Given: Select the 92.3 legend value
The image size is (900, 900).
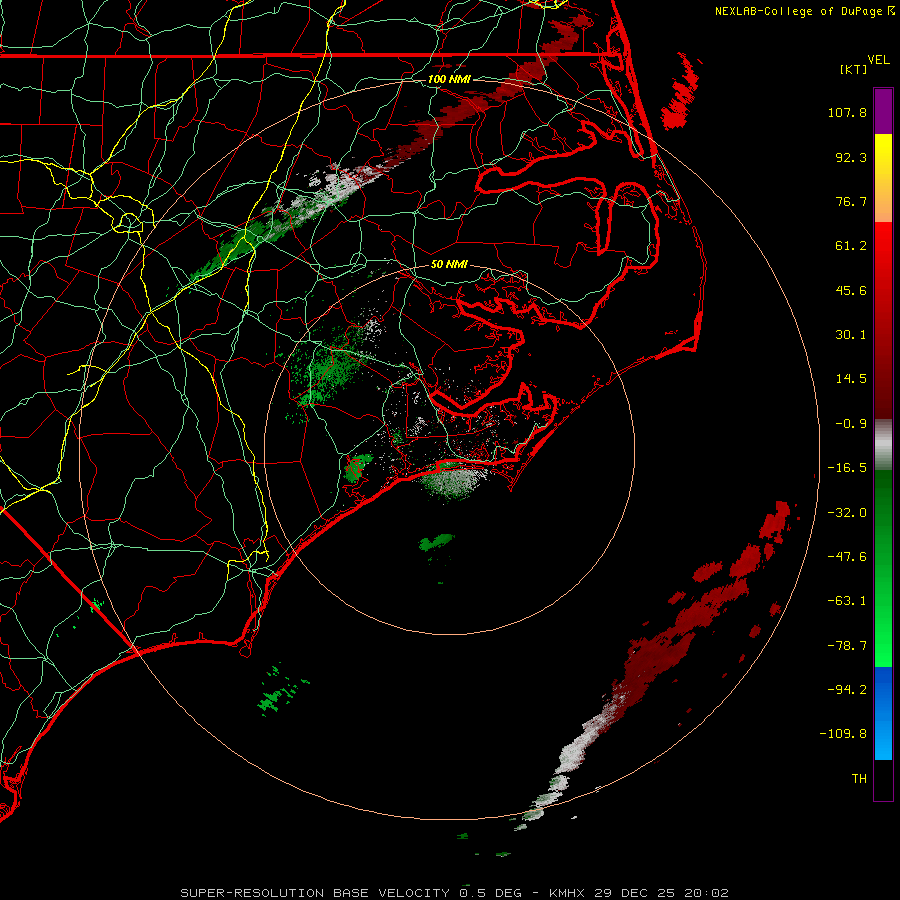Looking at the screenshot, I should point(851,157).
